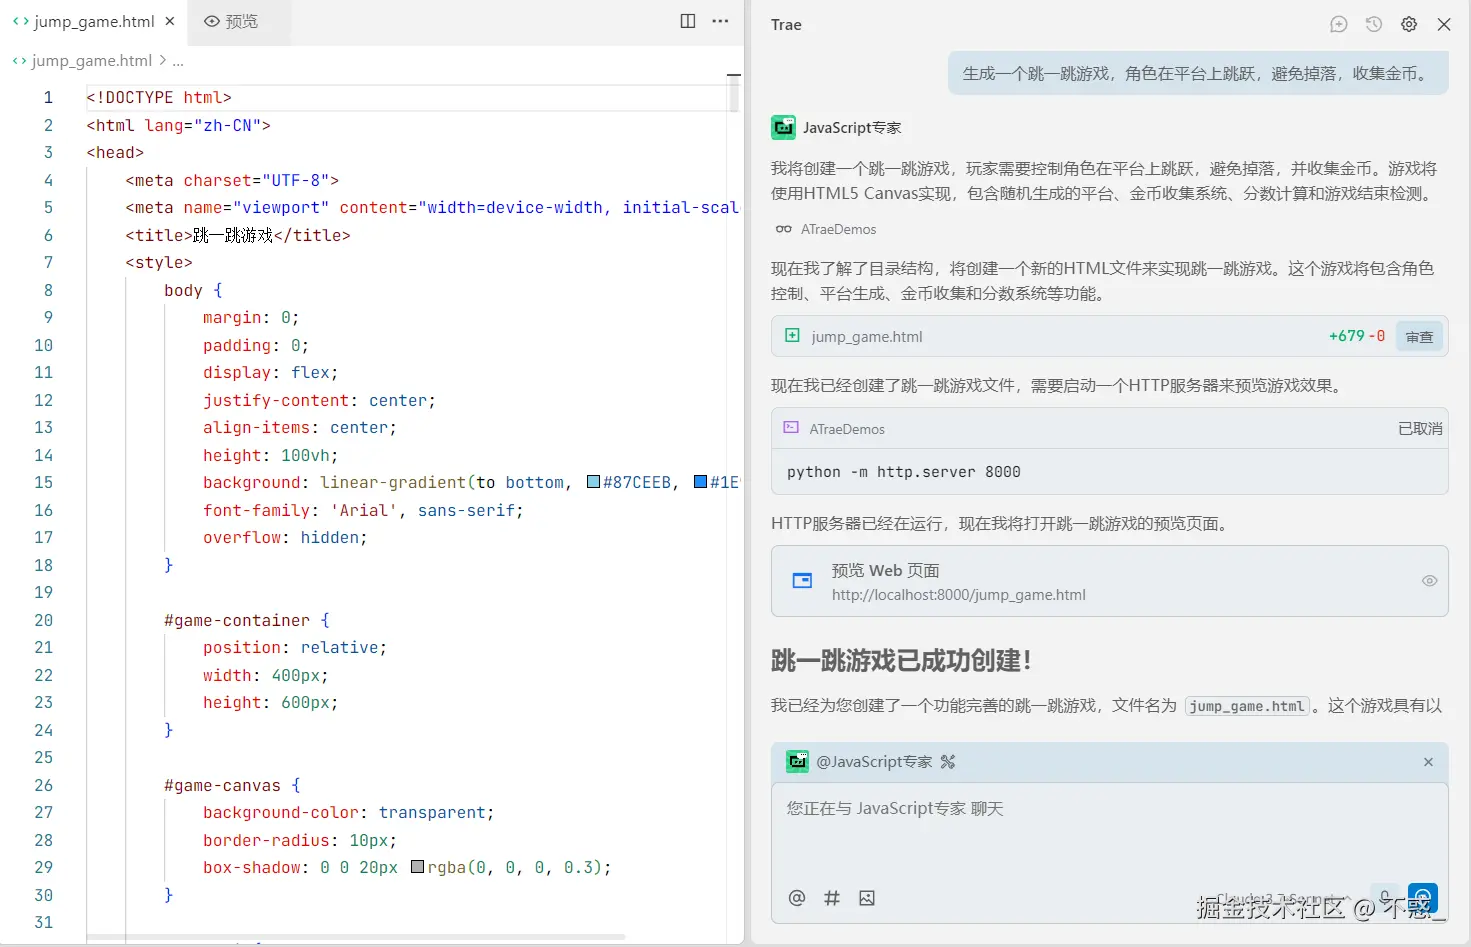Viewport: 1471px width, 947px height.
Task: Click line number 26 in the gutter
Action: click(43, 785)
